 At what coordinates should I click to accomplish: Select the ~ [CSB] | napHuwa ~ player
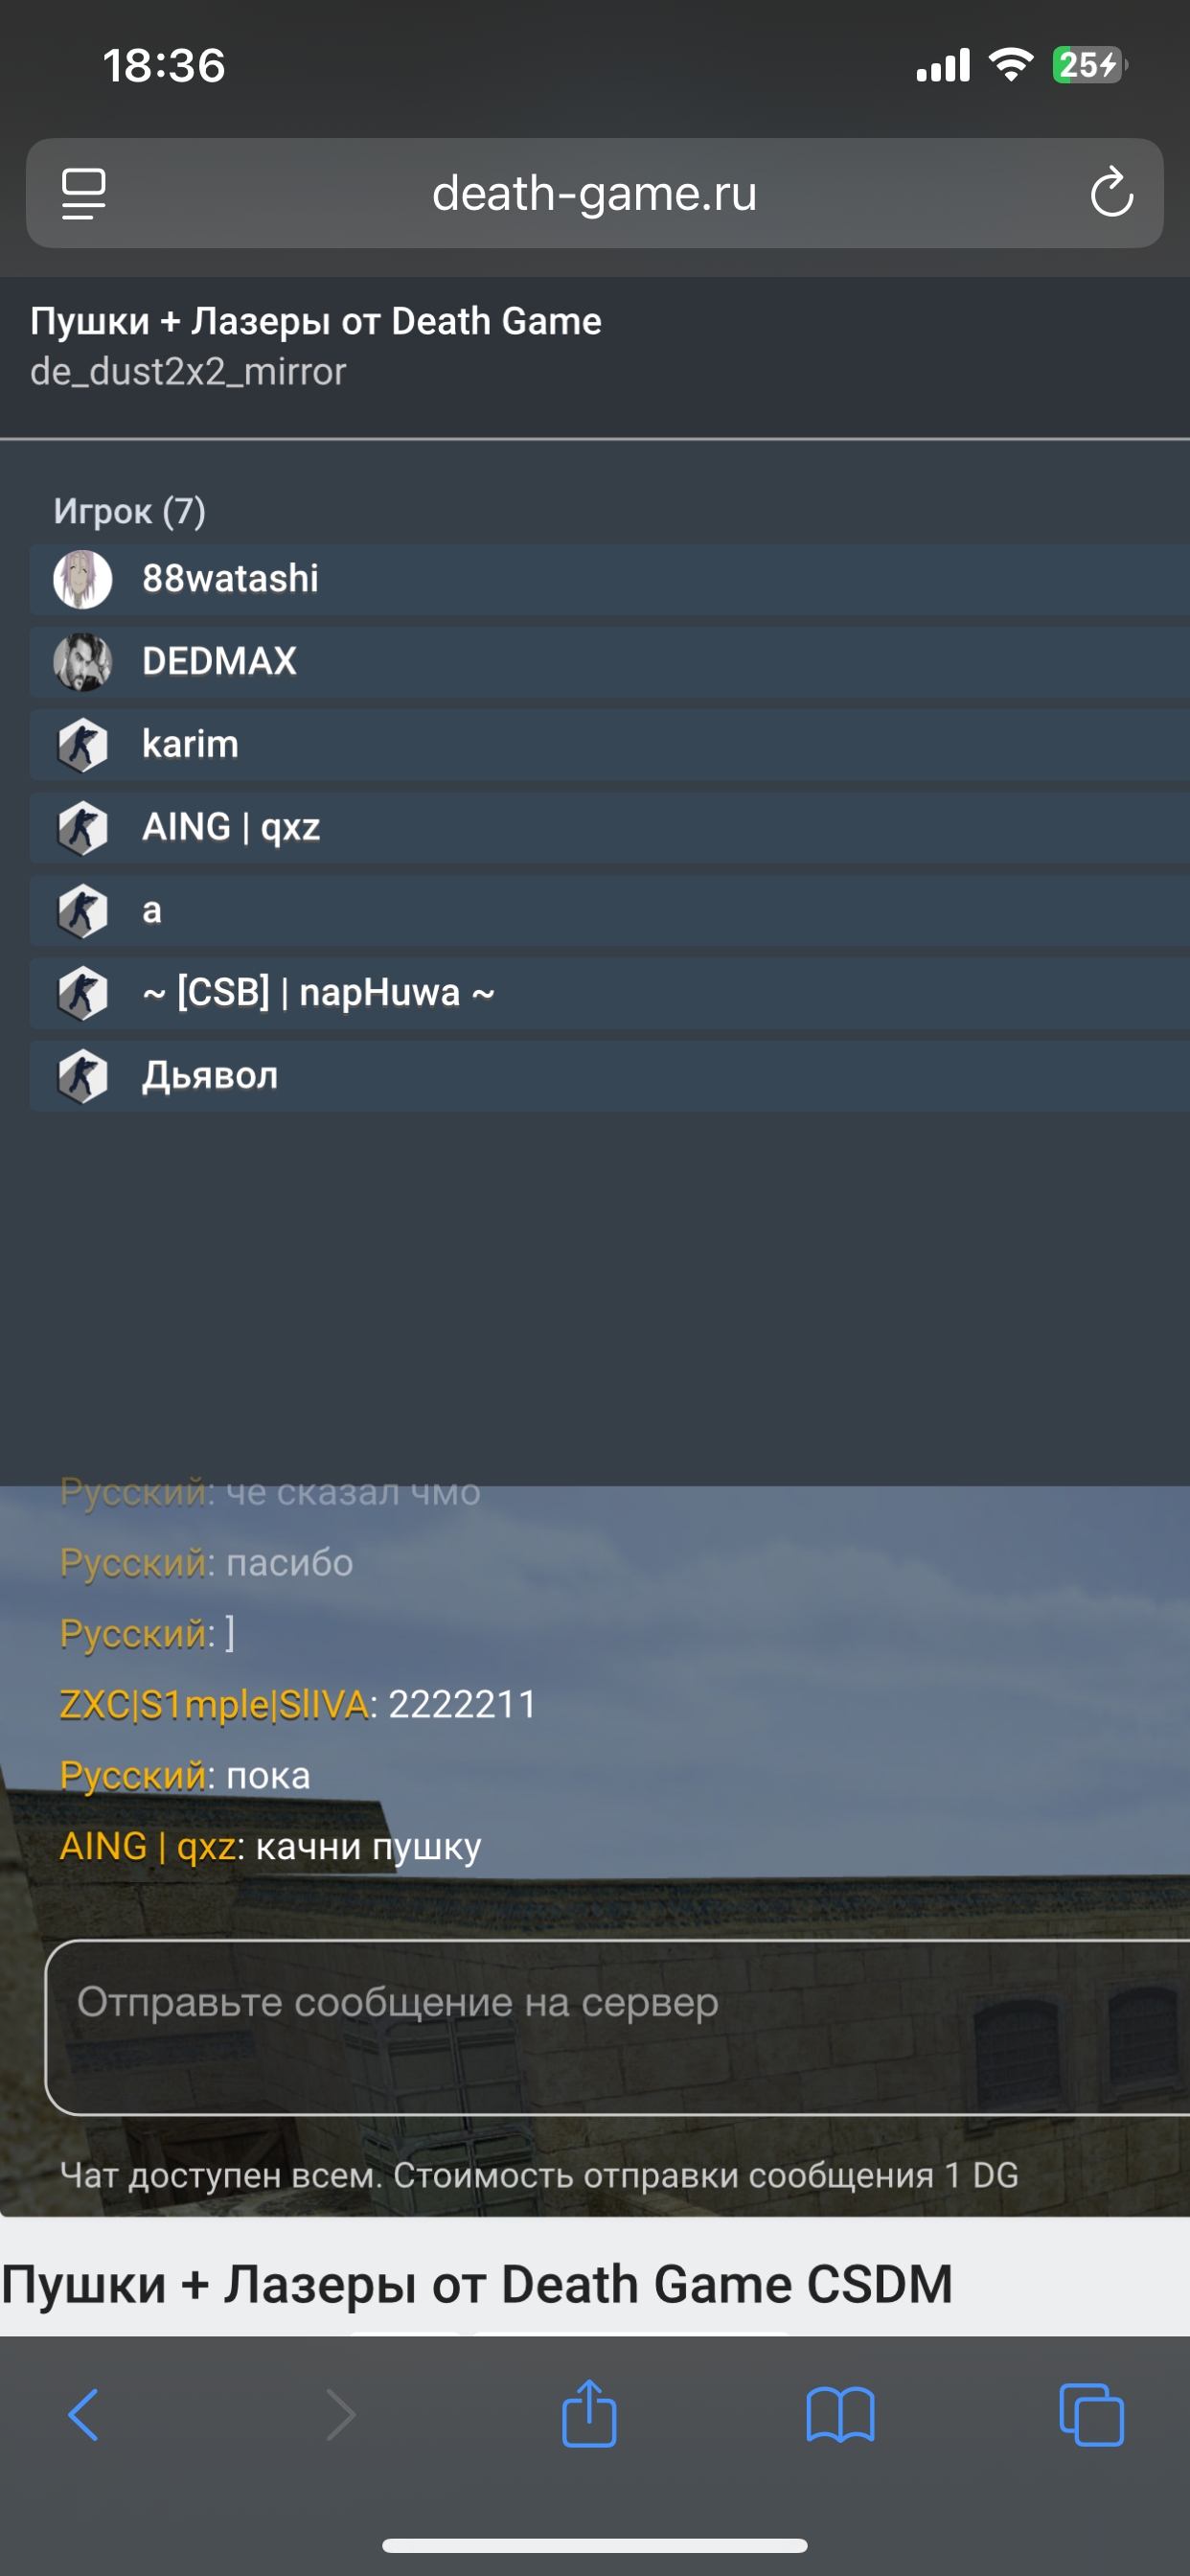(x=610, y=993)
